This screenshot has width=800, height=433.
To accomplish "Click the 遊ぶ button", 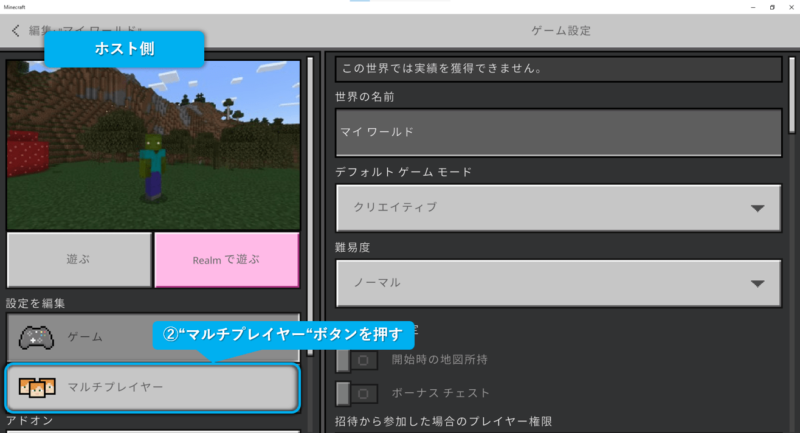I will point(79,260).
